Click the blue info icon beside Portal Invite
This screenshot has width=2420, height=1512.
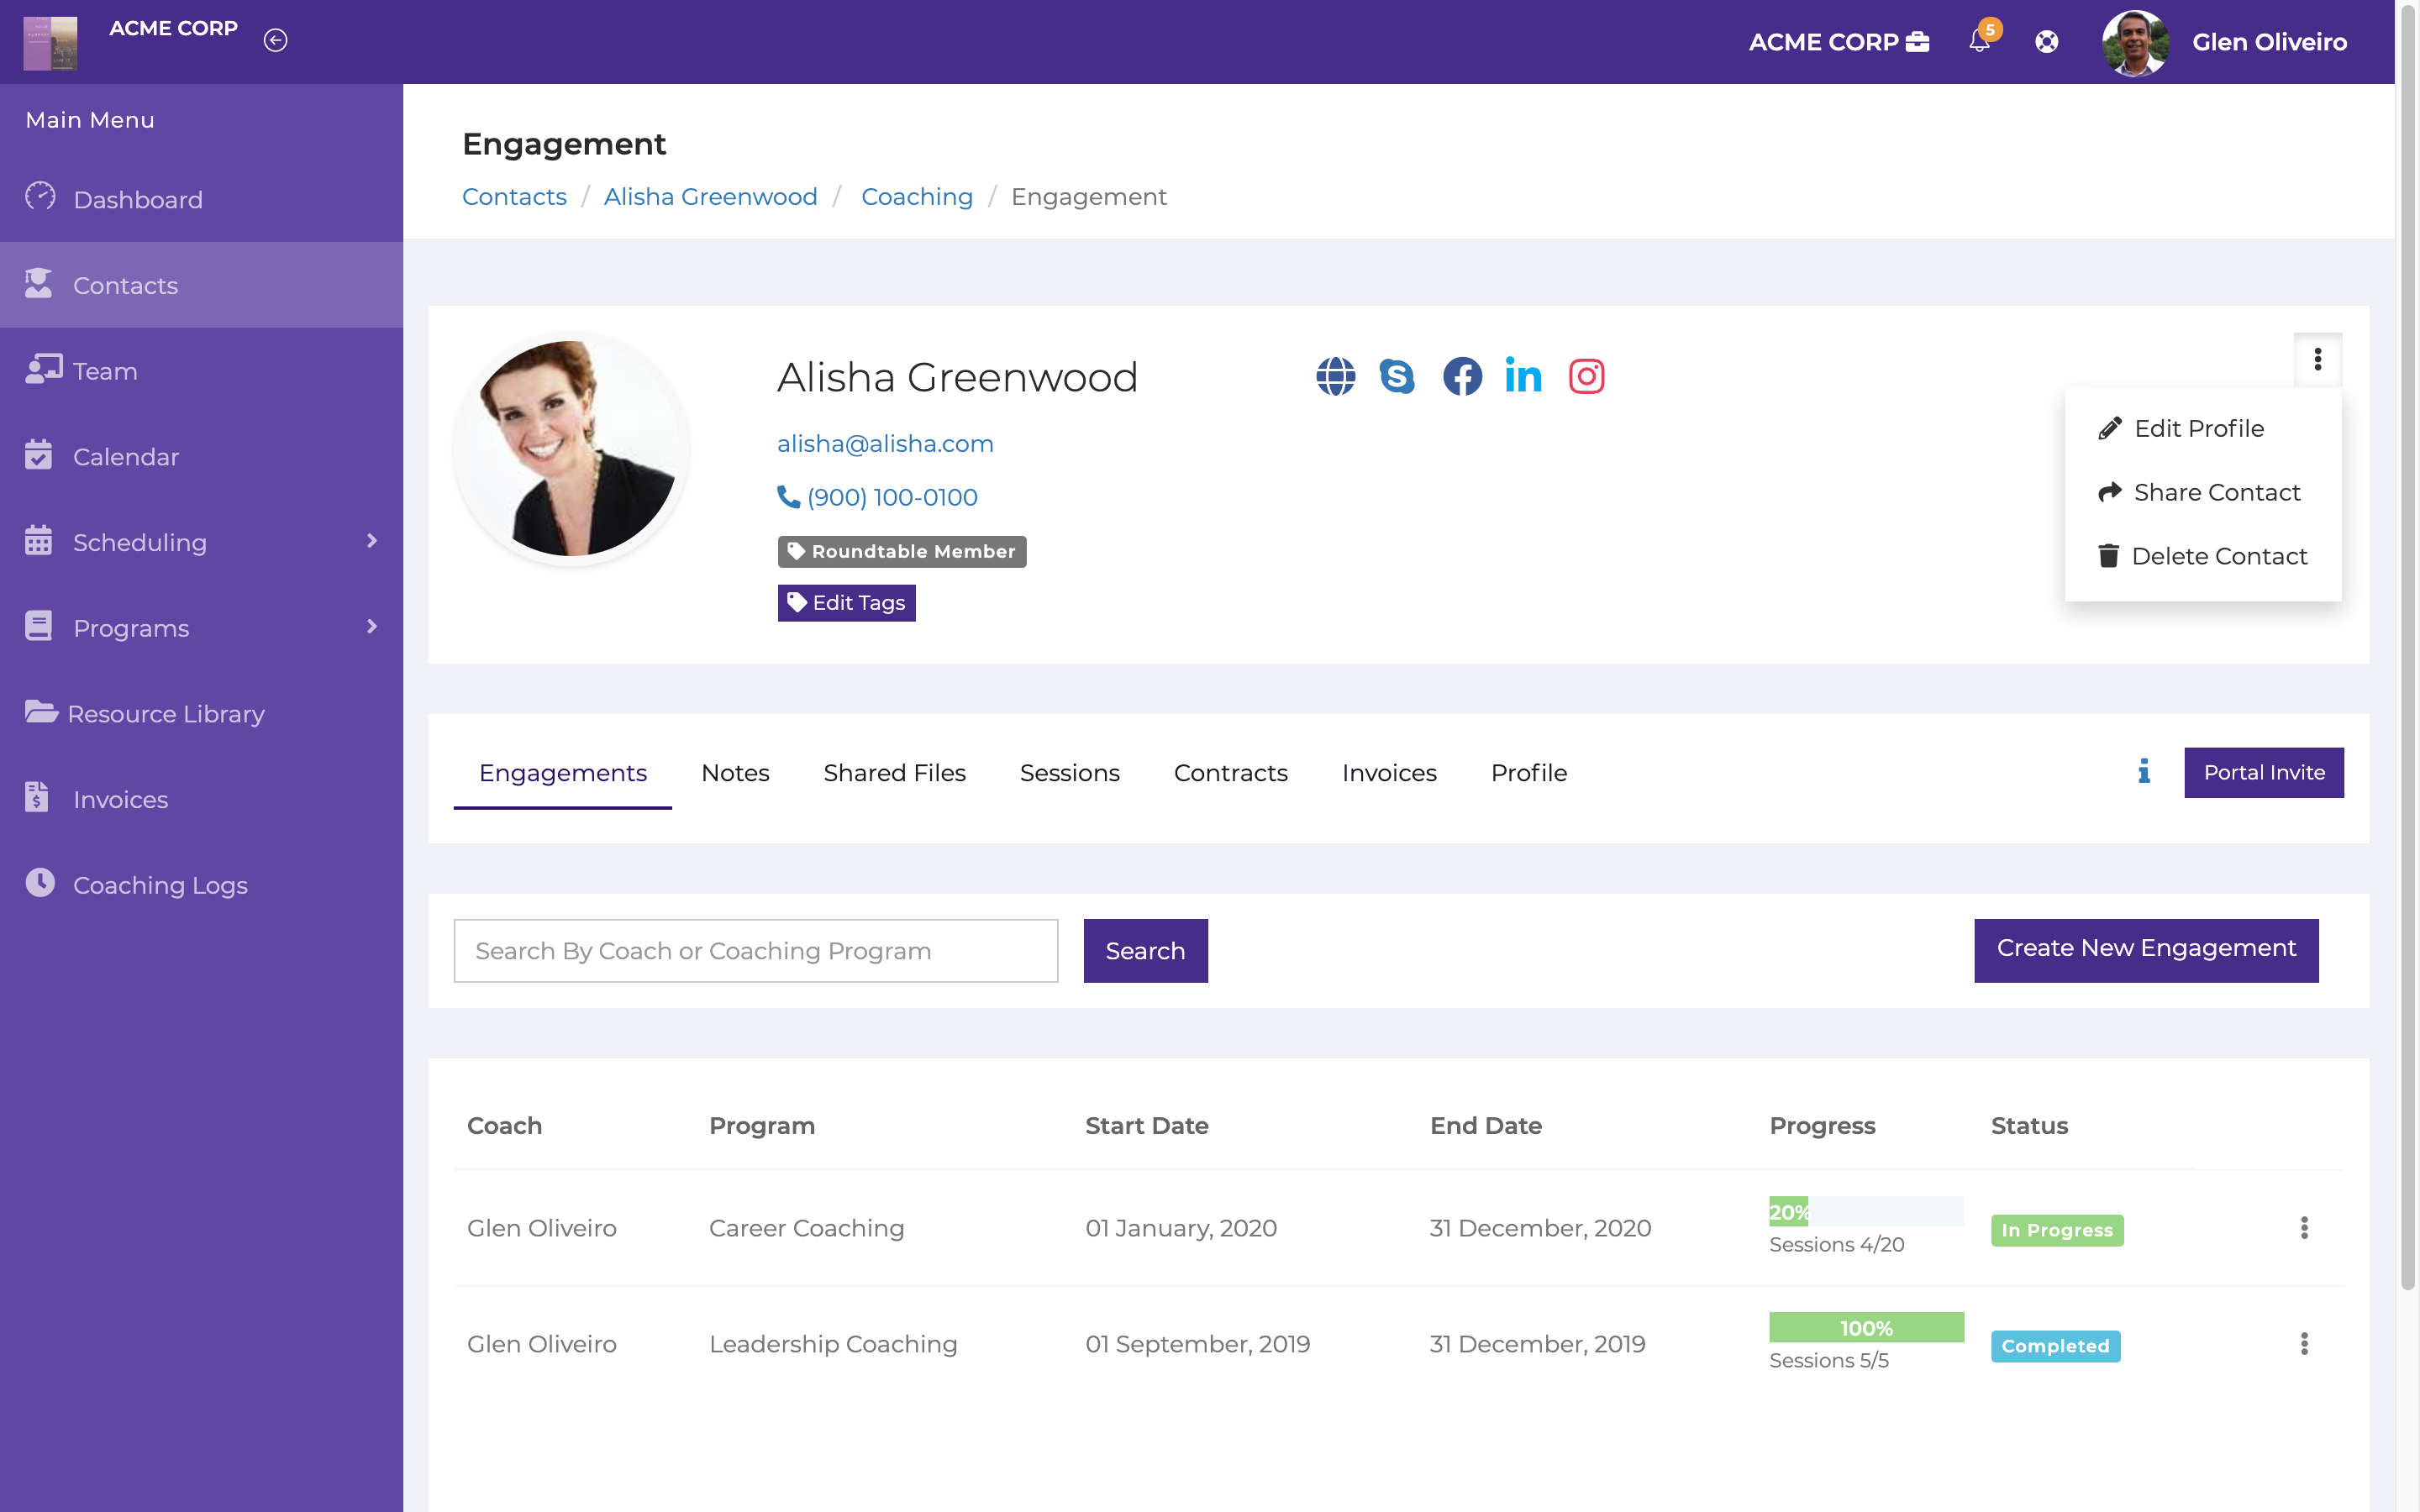click(2144, 771)
